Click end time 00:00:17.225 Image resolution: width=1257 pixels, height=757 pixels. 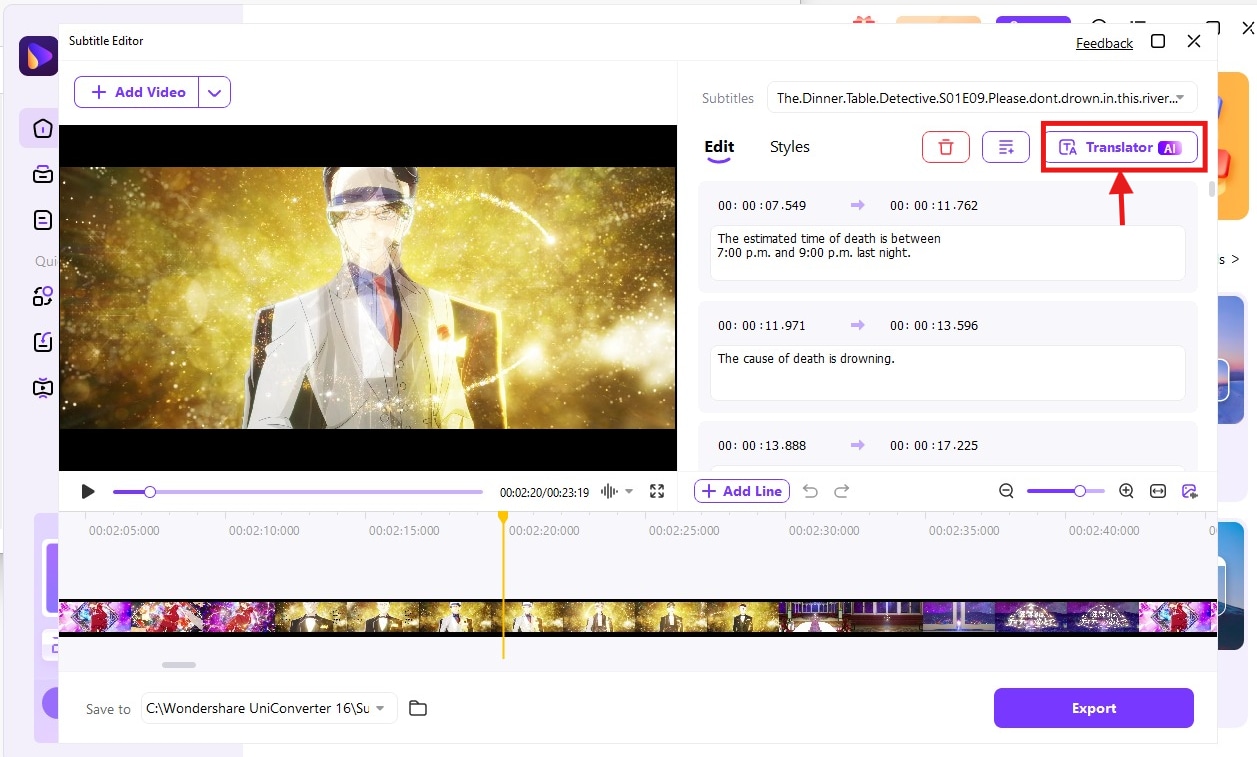point(934,446)
